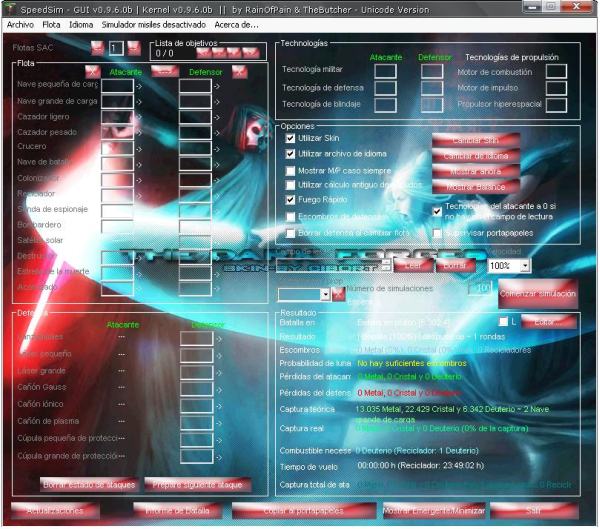Click attacker Tecnología militar input field
Screen dimensions: 600x529
[385, 71]
